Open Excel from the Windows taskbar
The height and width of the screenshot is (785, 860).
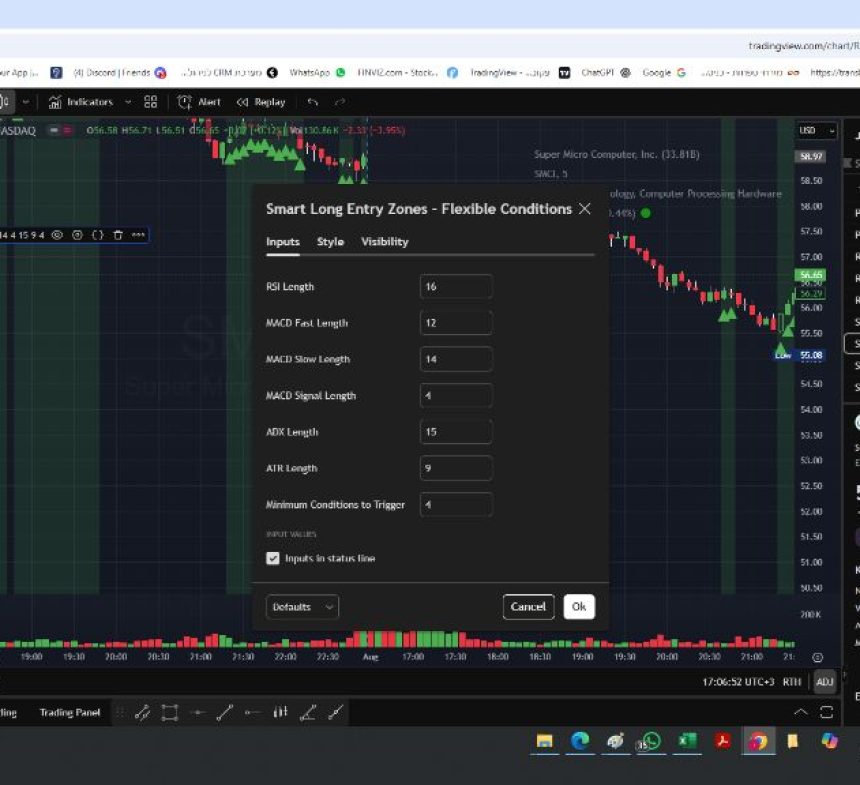click(x=687, y=741)
